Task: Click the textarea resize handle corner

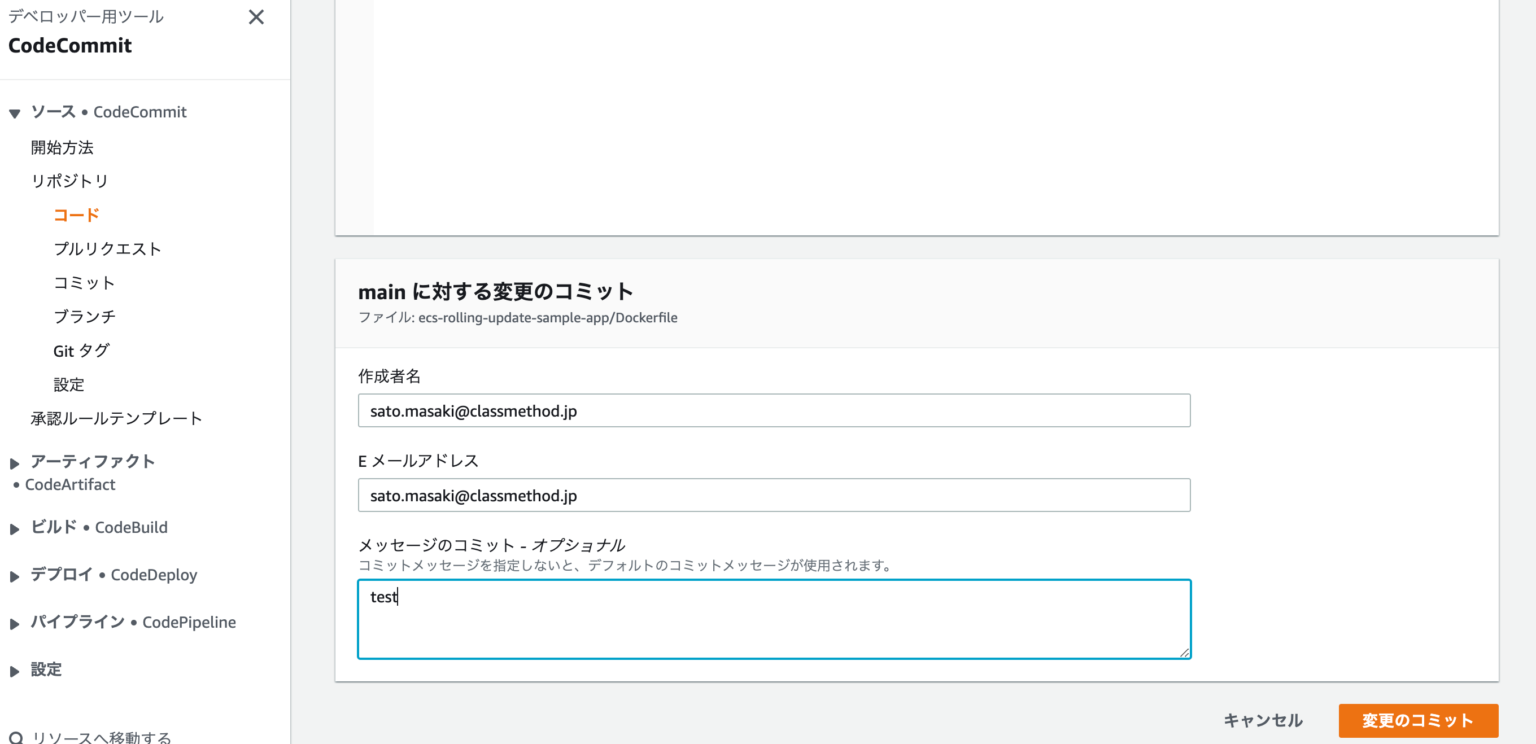Action: point(1184,652)
